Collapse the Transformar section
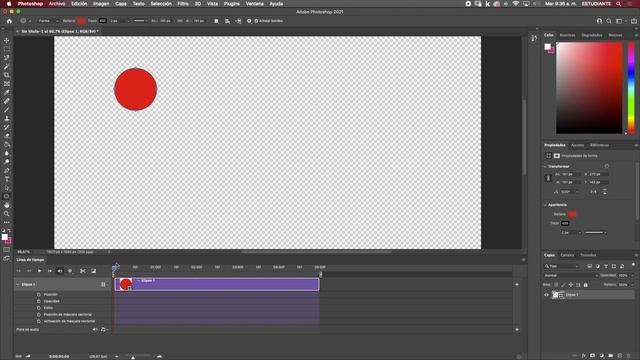The image size is (640, 360). point(545,167)
